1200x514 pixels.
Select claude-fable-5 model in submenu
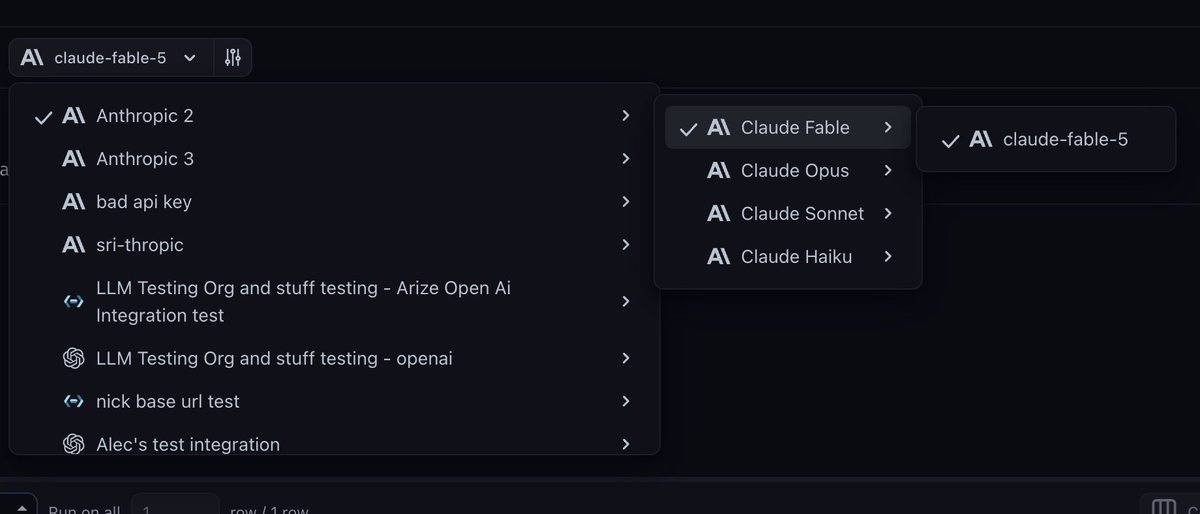point(1046,140)
